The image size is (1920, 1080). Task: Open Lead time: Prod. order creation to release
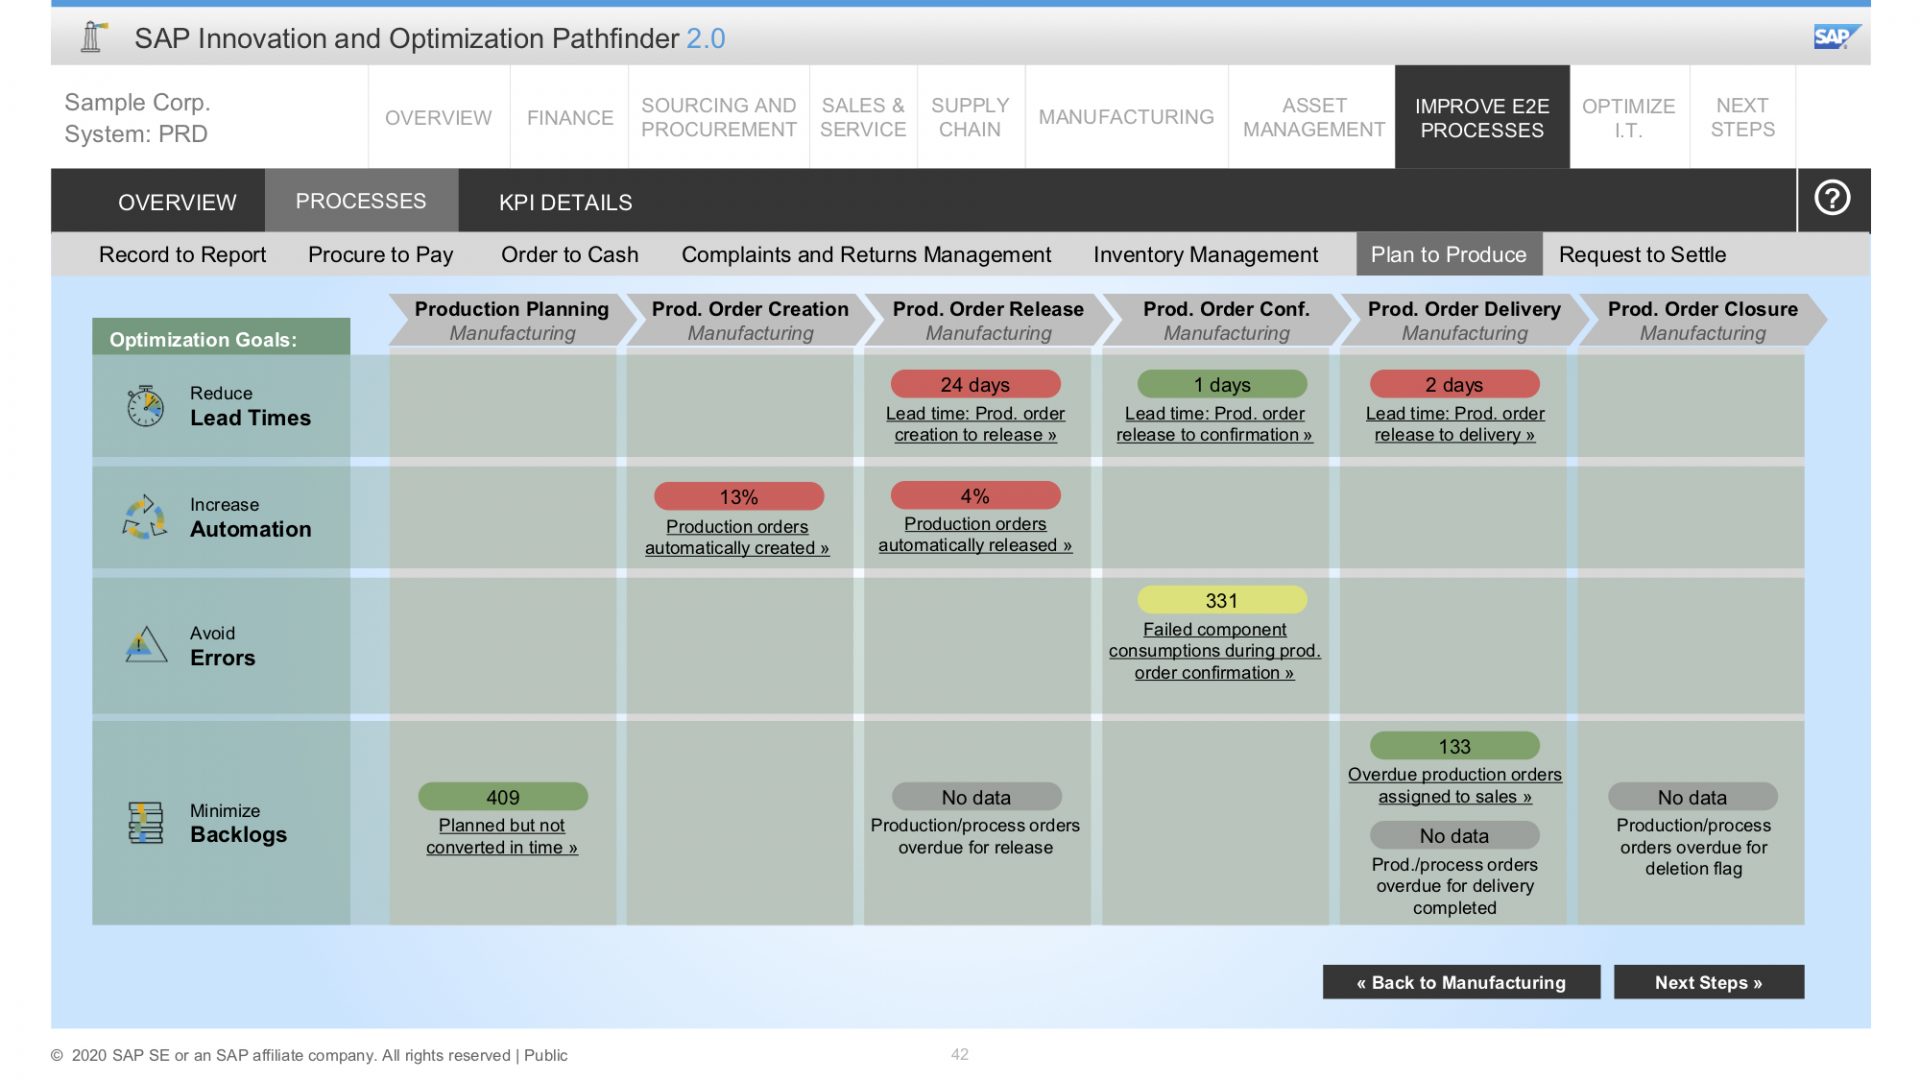974,423
